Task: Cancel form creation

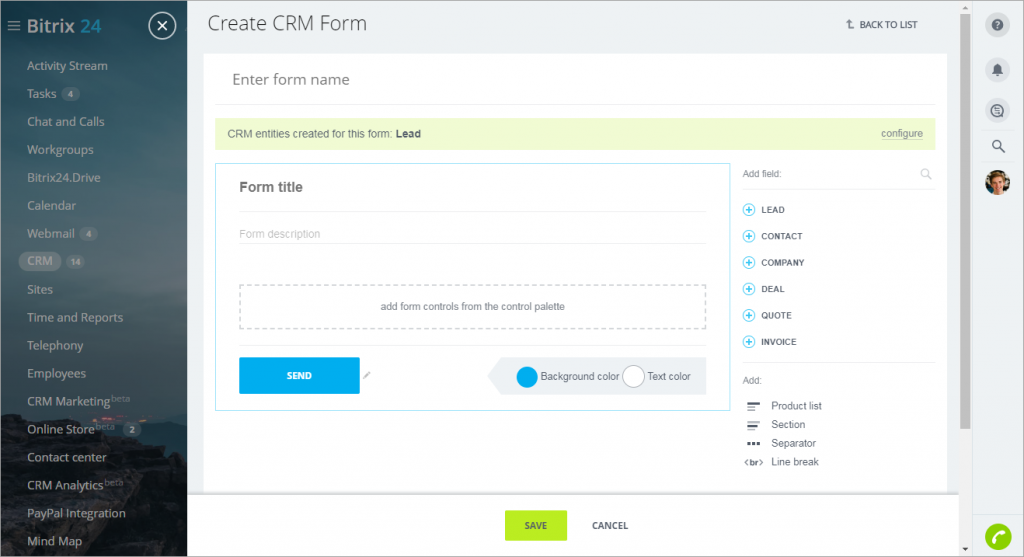Action: [610, 526]
